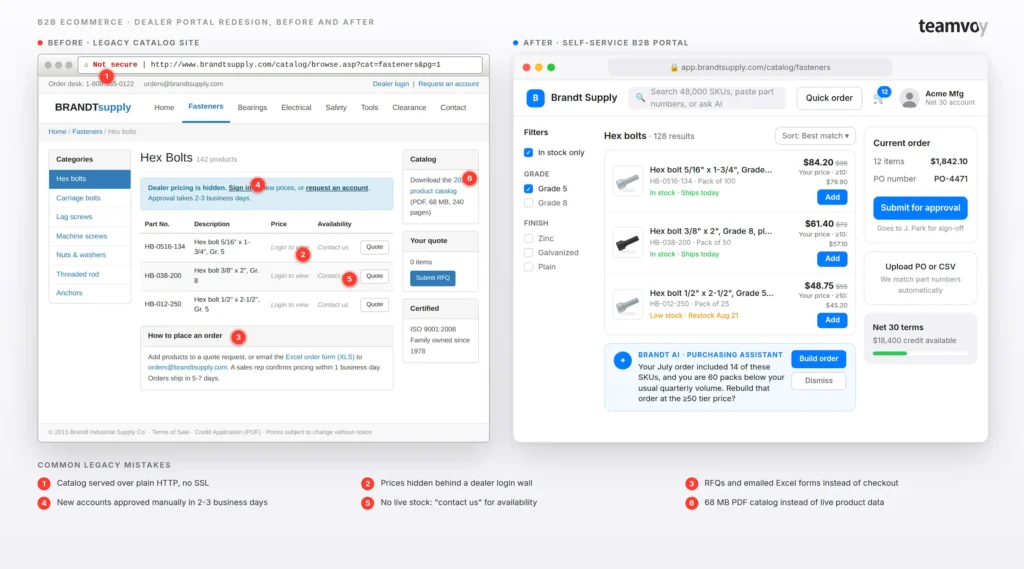The height and width of the screenshot is (569, 1024).
Task: Click the Not secure warning icon
Action: (x=86, y=65)
